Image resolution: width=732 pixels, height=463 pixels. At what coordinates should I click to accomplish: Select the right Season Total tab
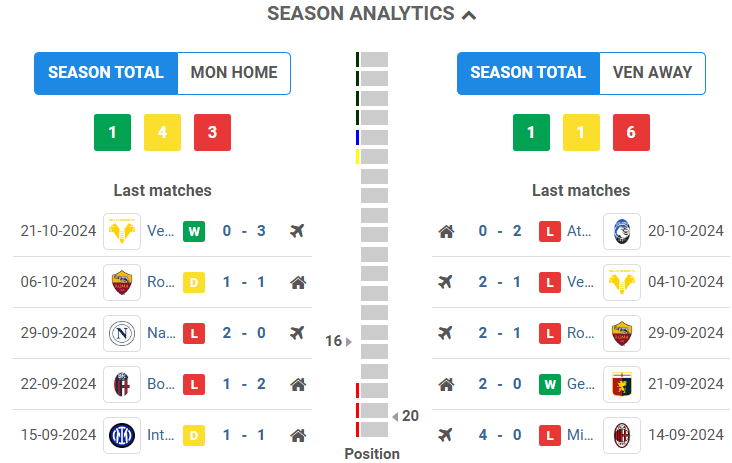pos(527,73)
